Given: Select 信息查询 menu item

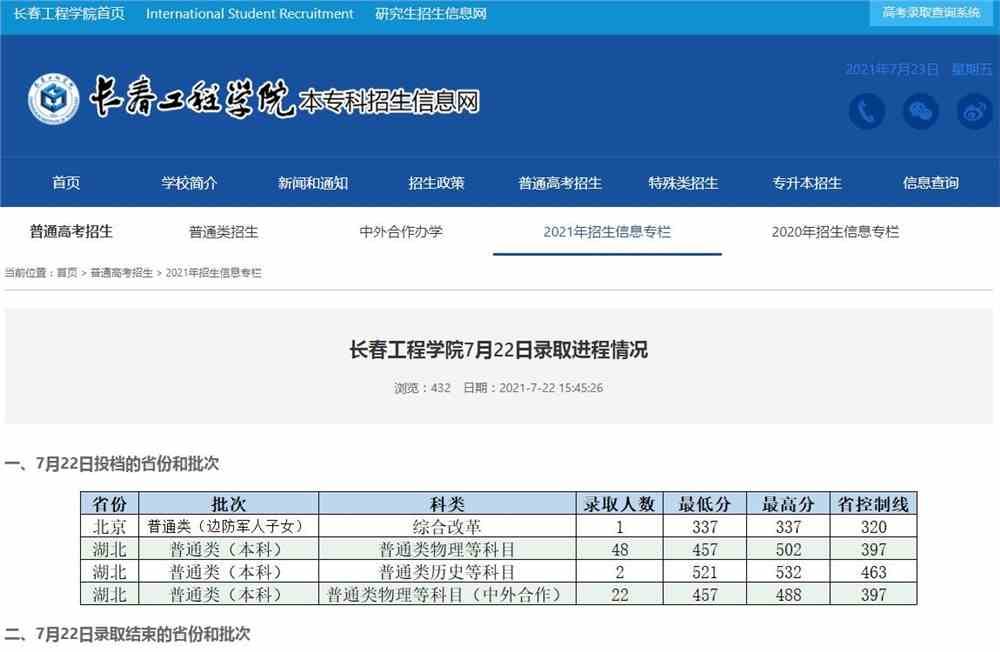Looking at the screenshot, I should [x=930, y=183].
